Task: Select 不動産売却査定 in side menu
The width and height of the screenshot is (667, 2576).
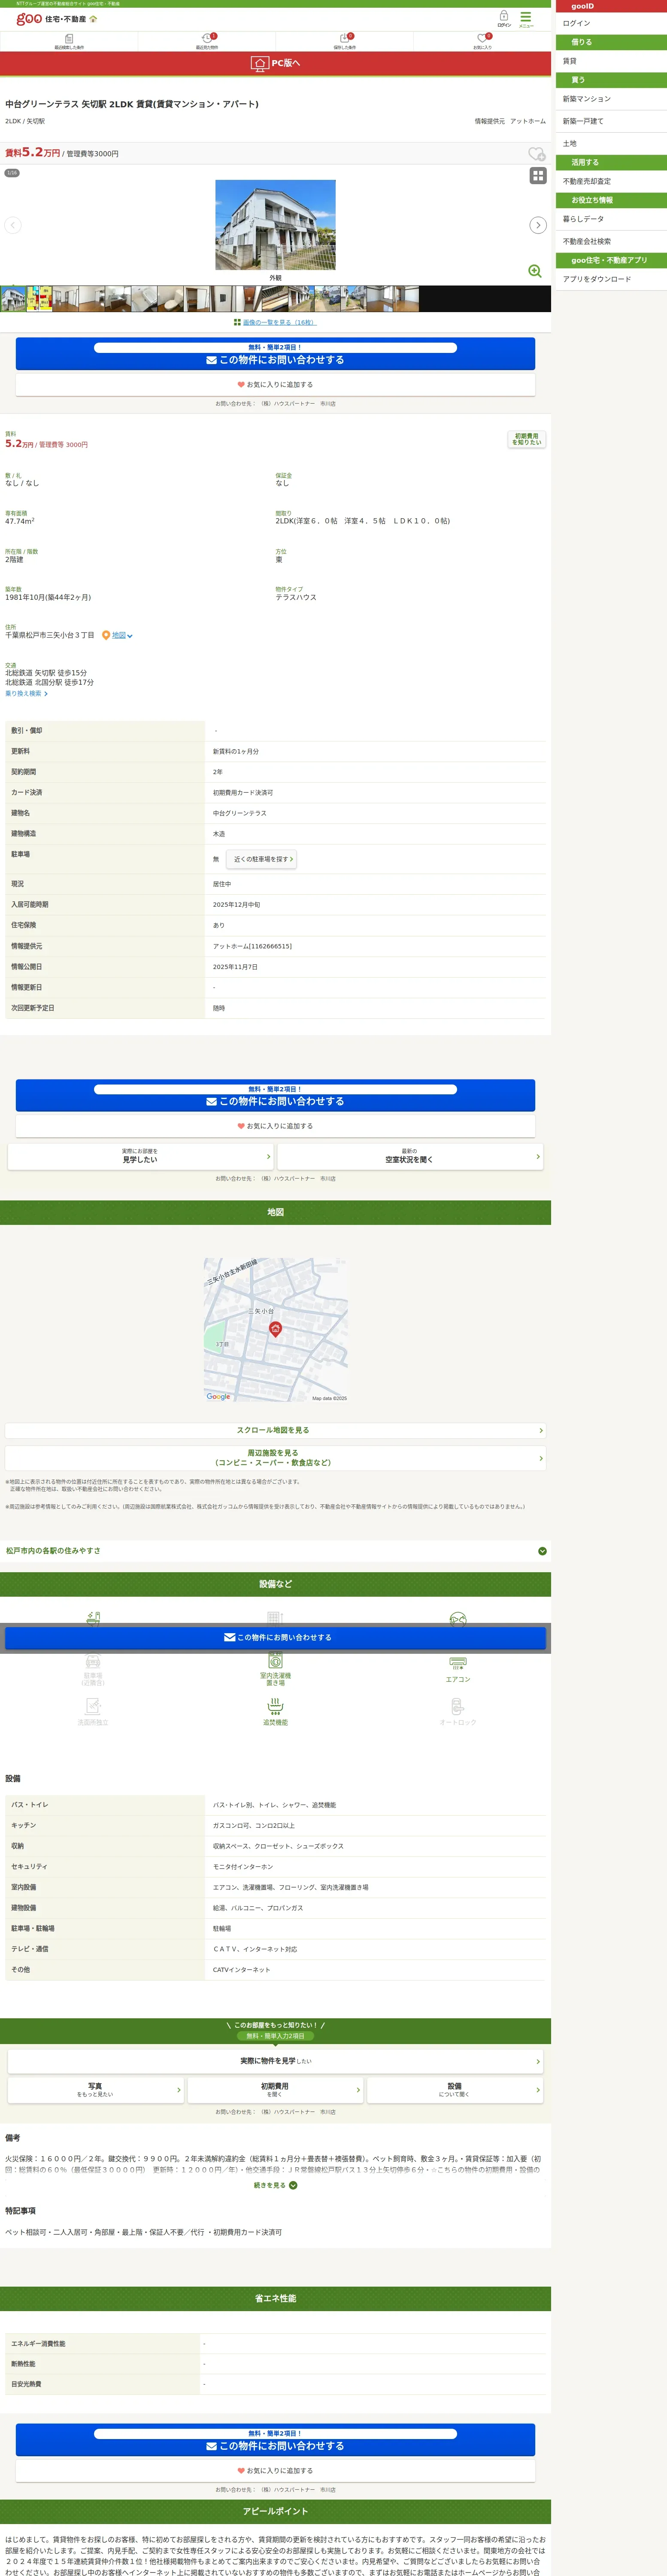Action: [x=611, y=181]
